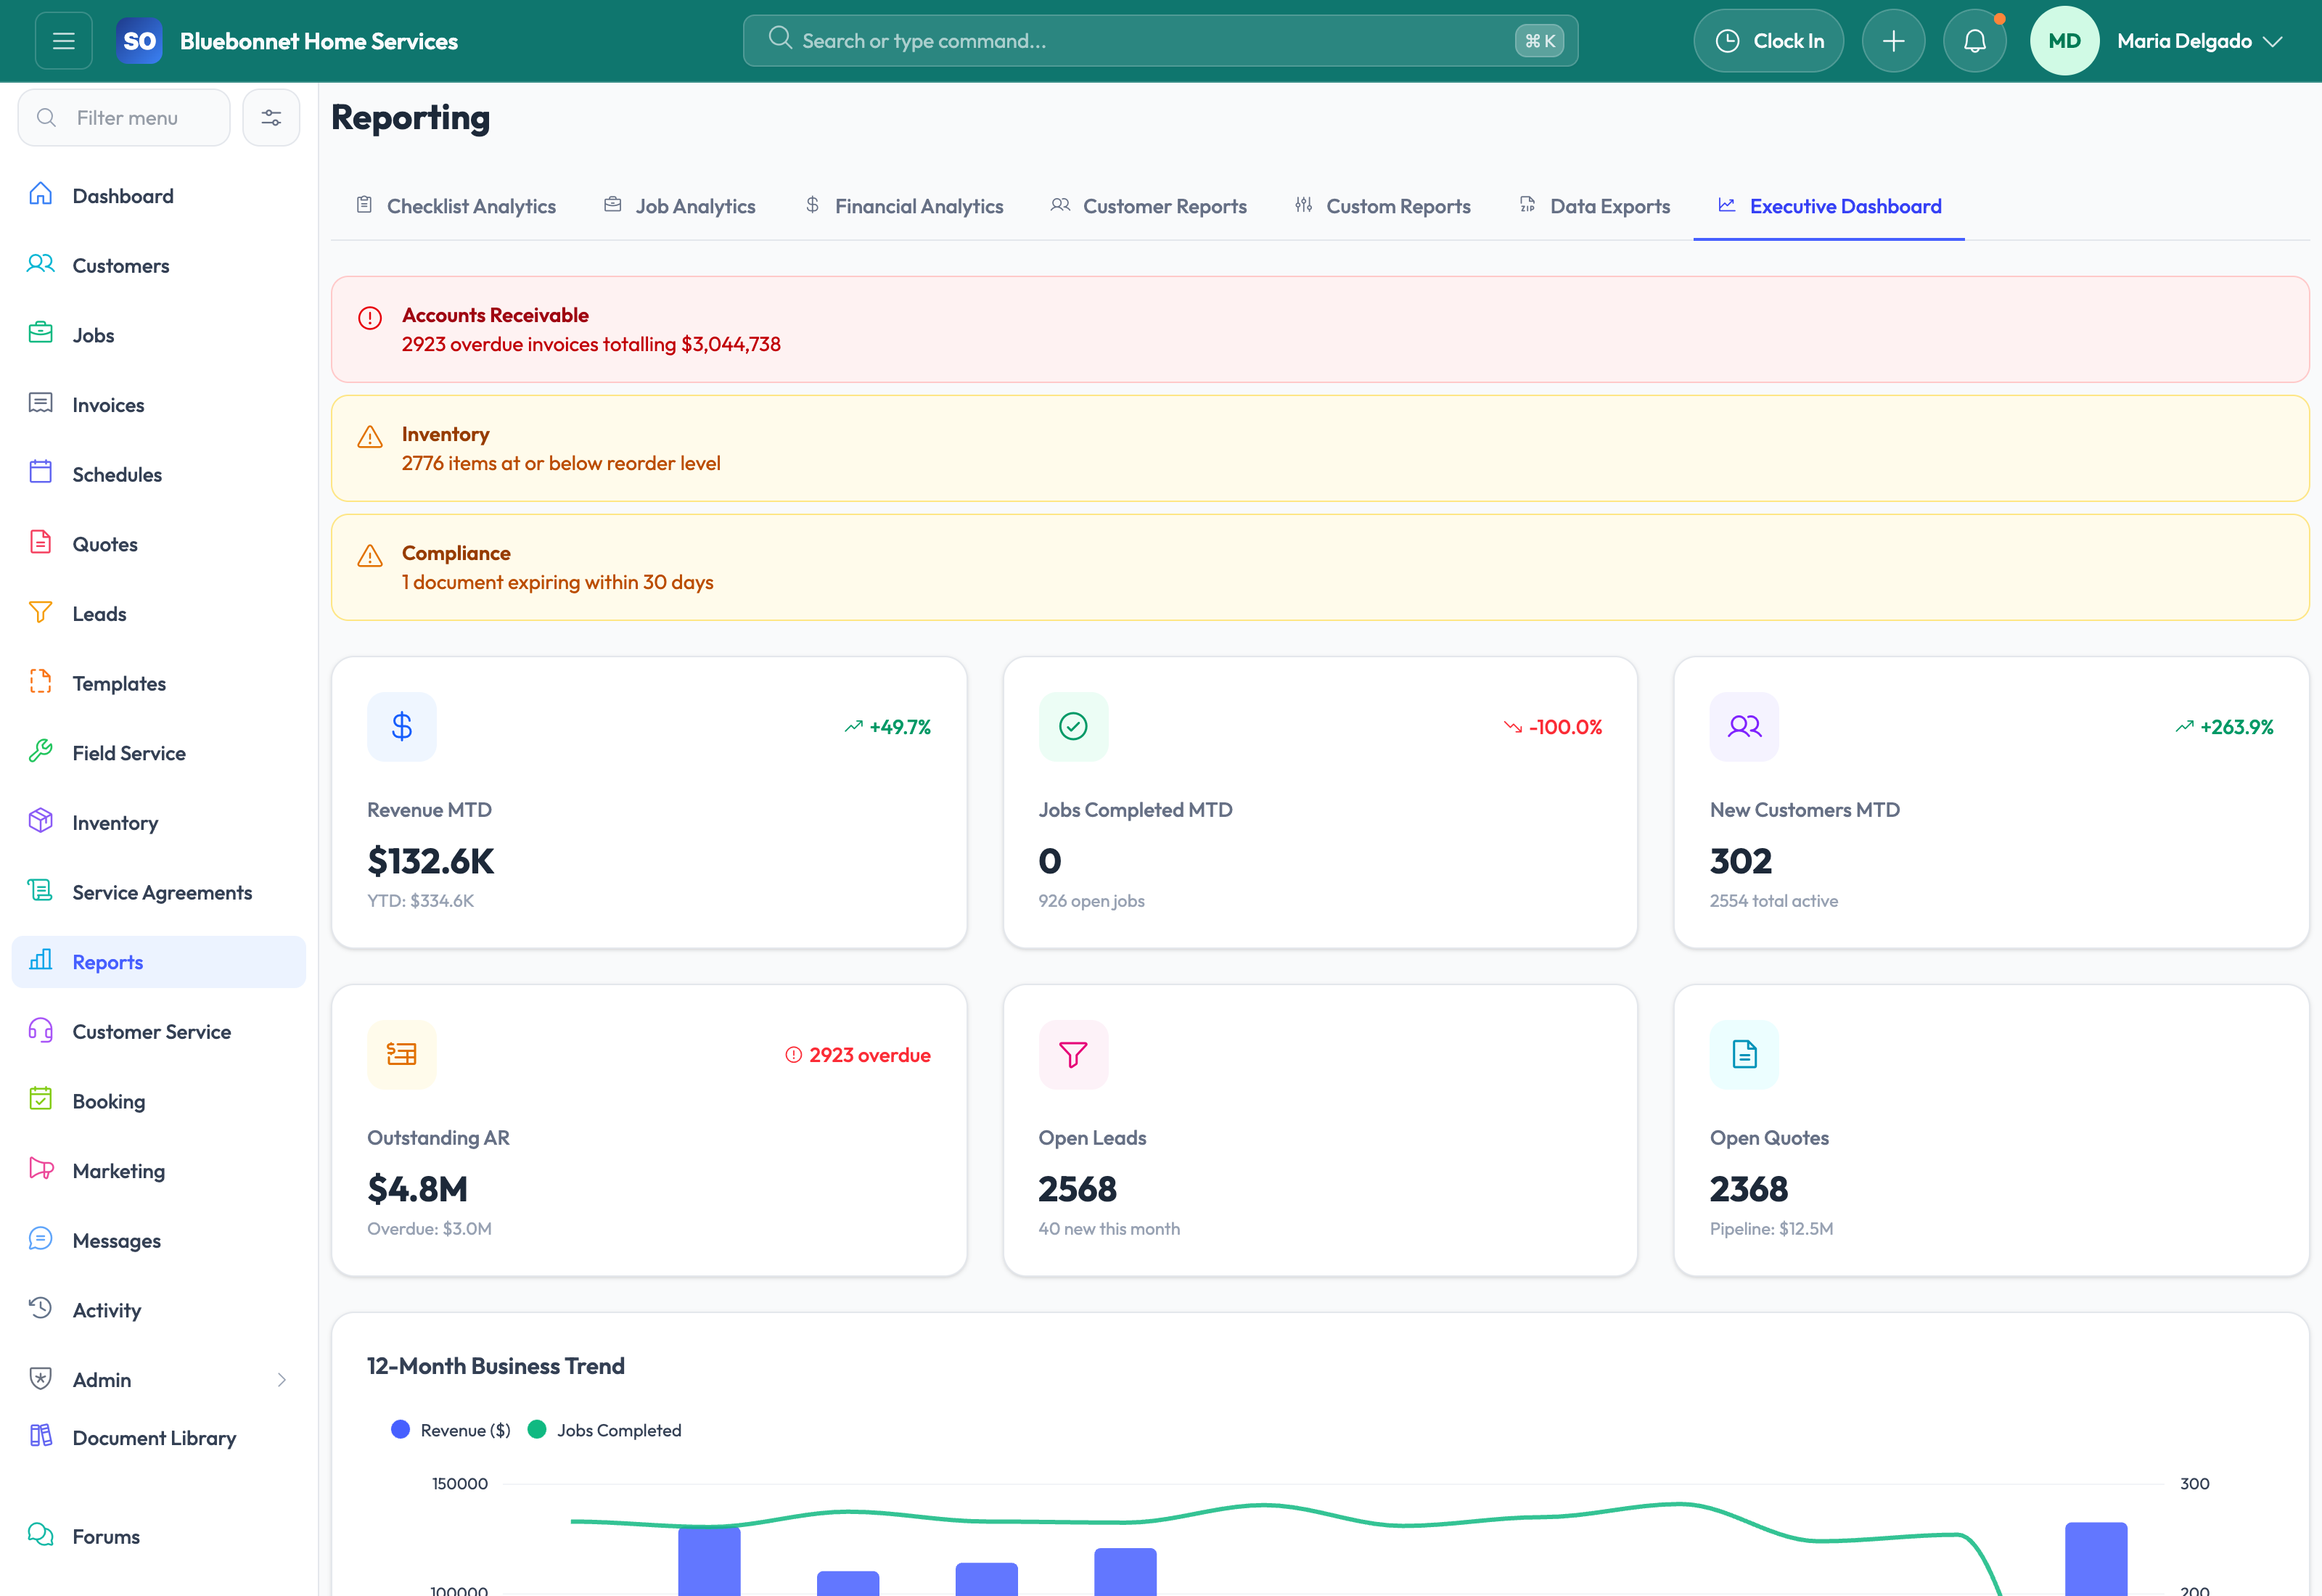Click the Leads funnel icon in sidebar
Image resolution: width=2322 pixels, height=1596 pixels.
coord(41,612)
